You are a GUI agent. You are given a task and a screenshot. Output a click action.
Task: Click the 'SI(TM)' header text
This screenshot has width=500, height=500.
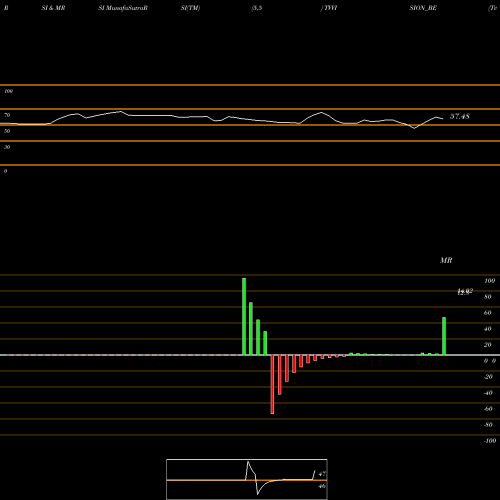[x=190, y=8]
